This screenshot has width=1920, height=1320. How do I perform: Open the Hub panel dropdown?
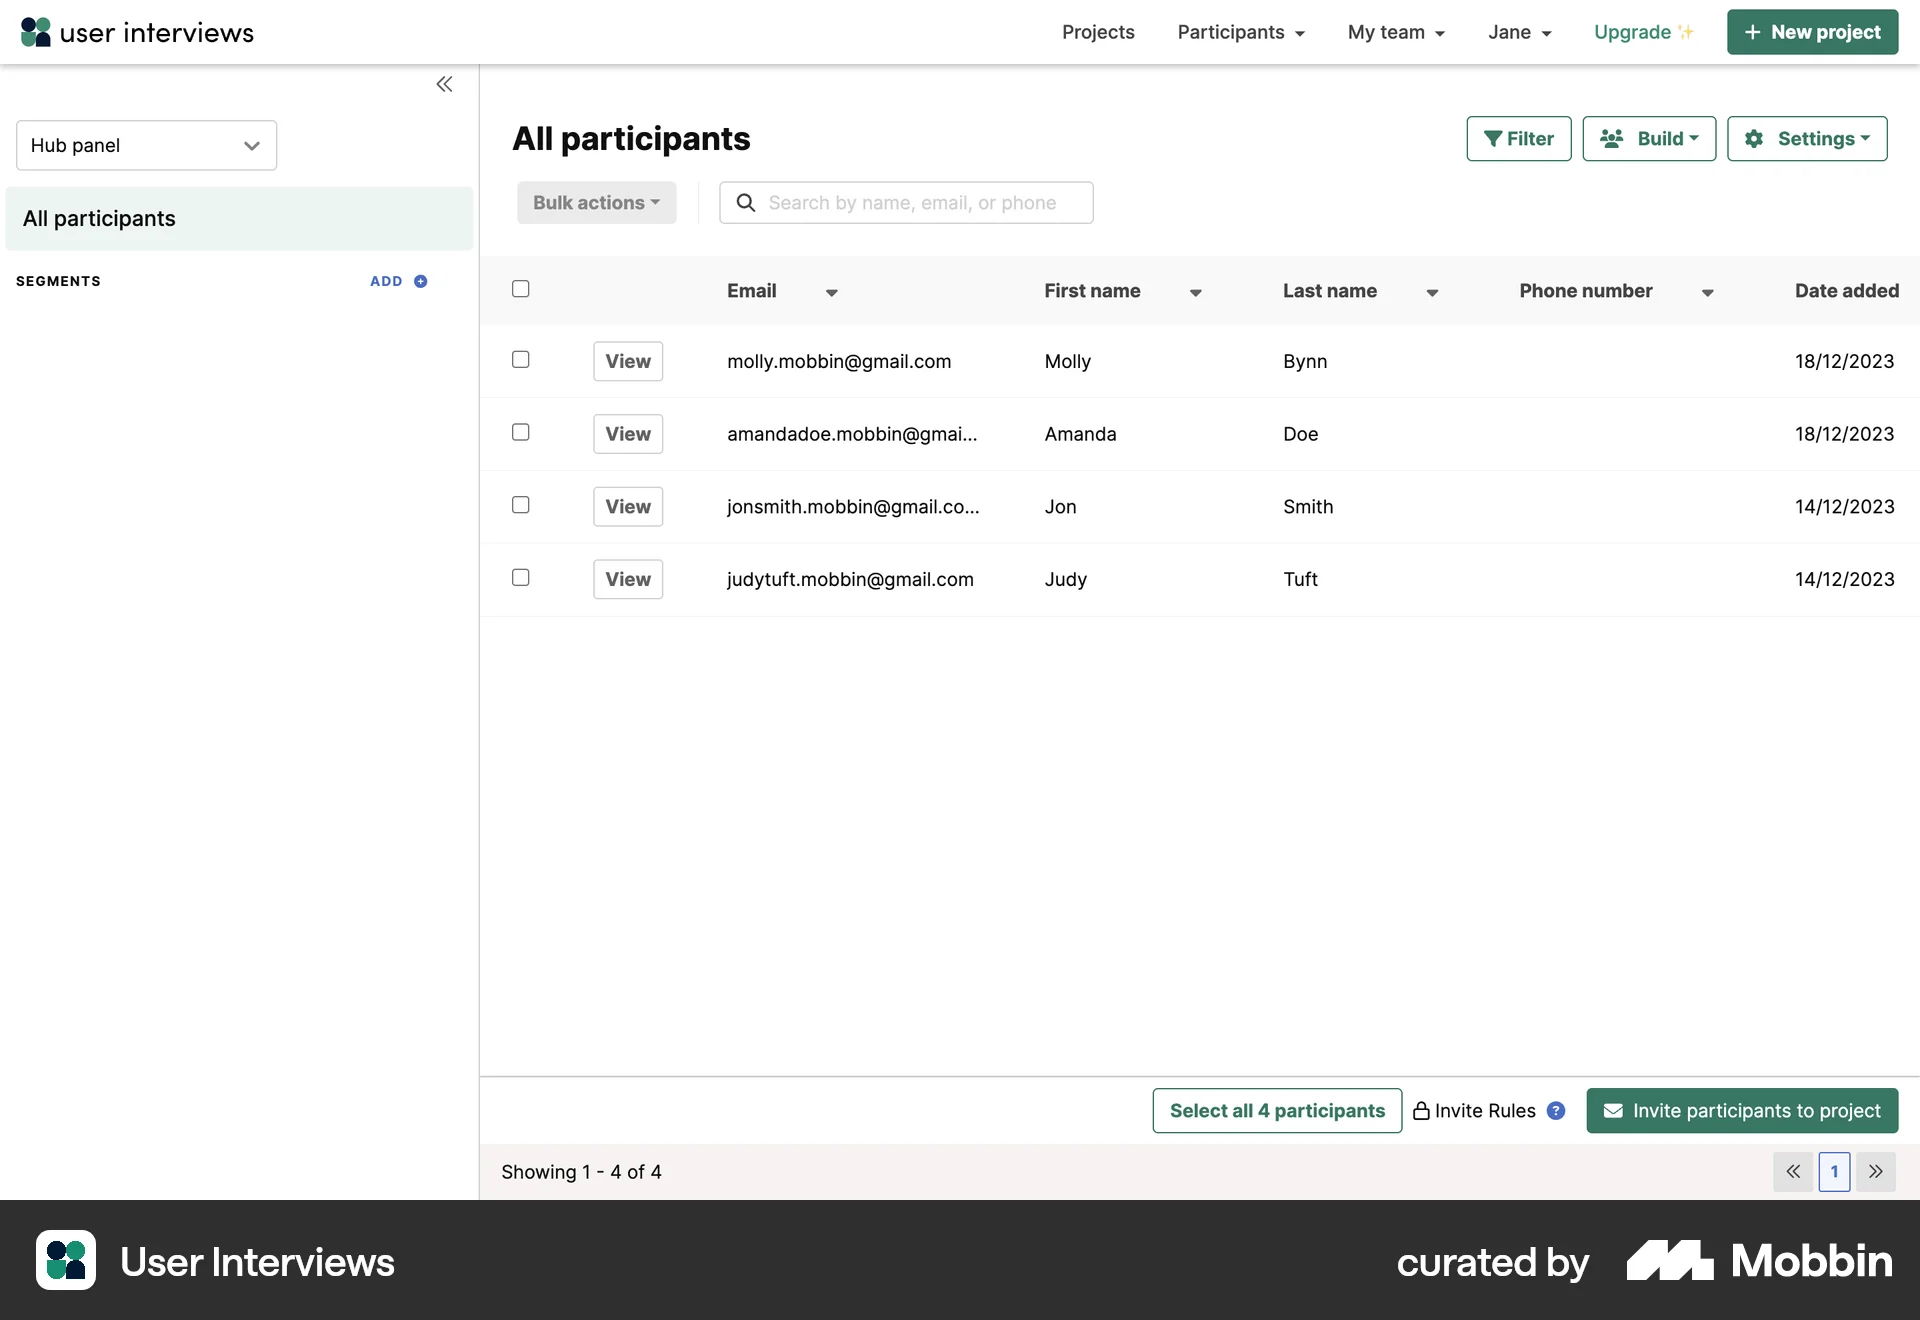click(x=145, y=145)
